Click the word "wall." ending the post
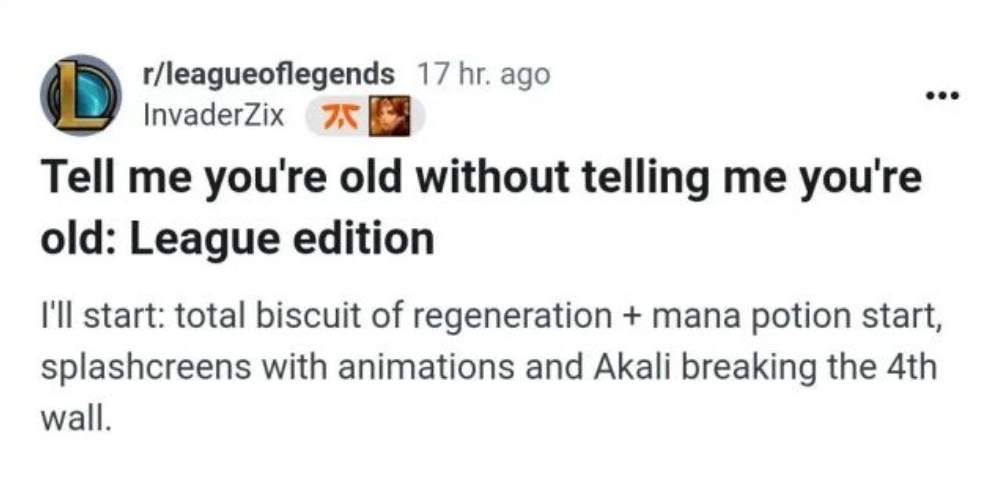 pyautogui.click(x=73, y=414)
